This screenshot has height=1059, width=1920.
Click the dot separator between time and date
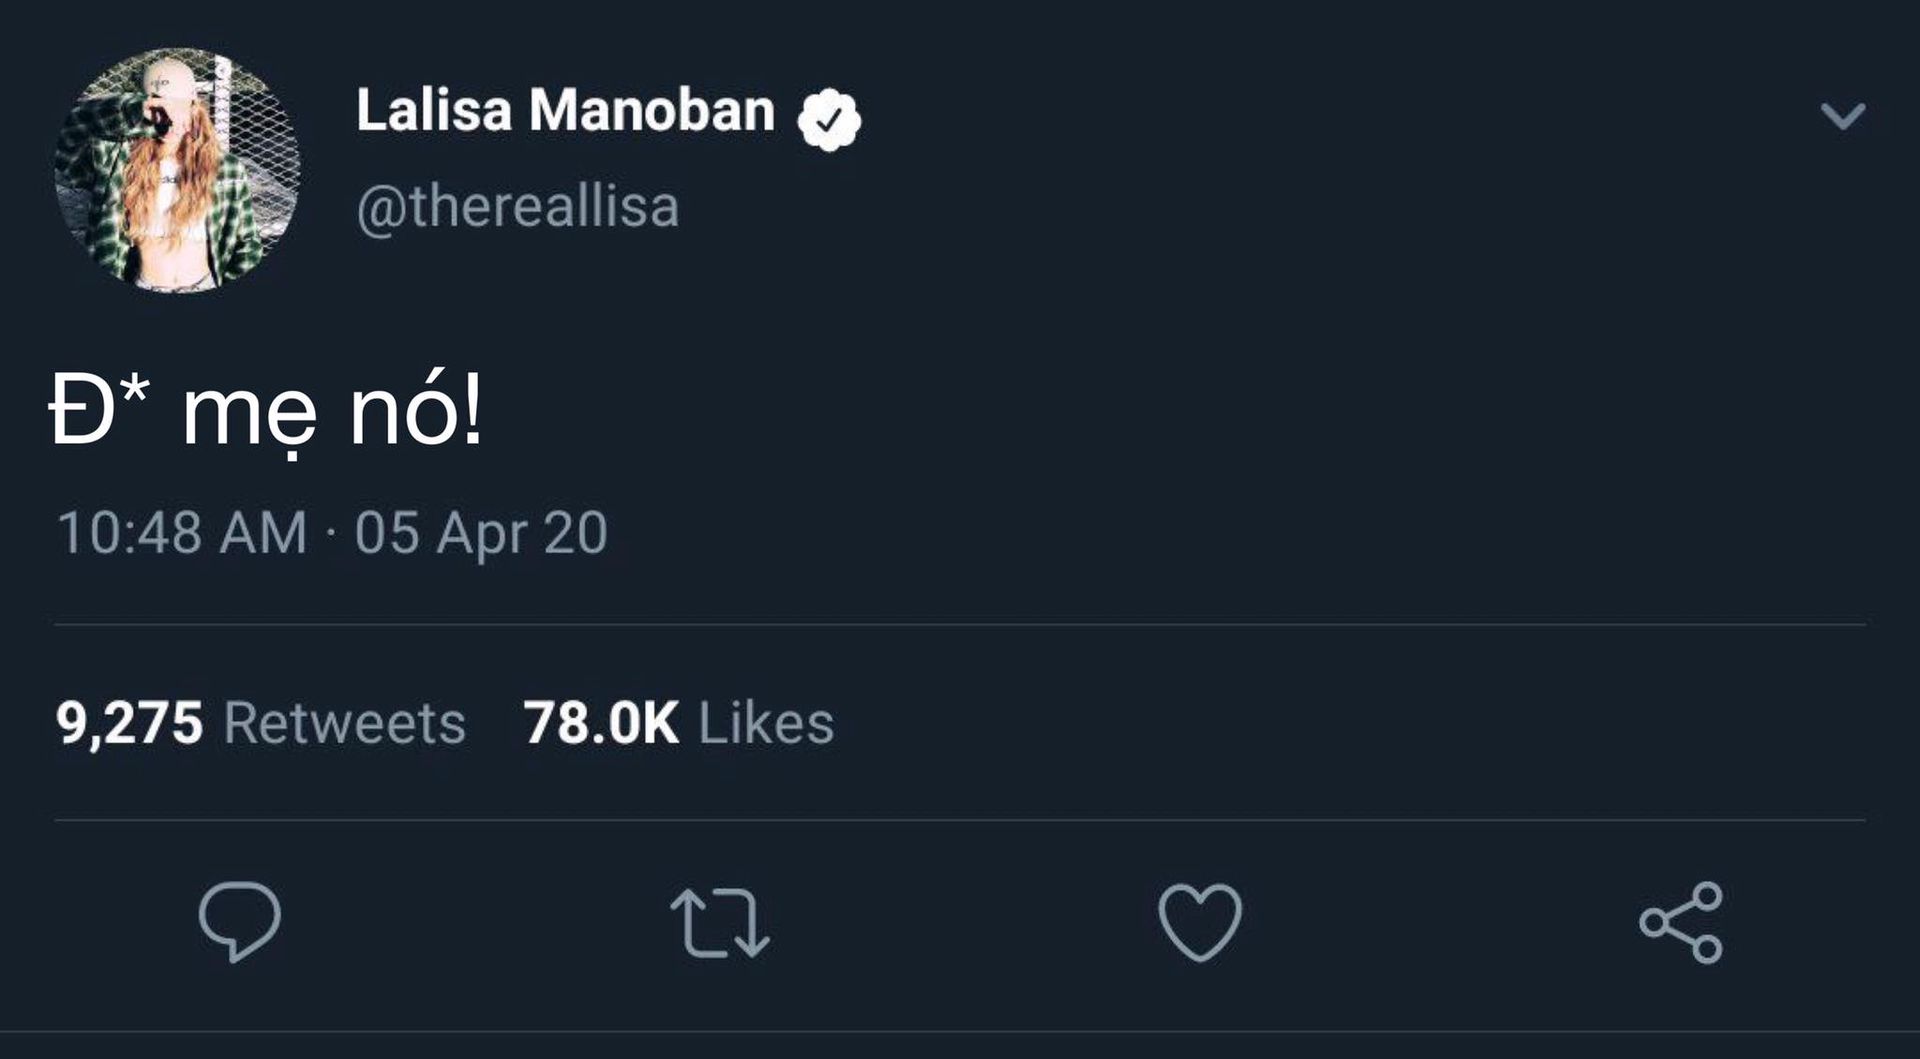pos(331,534)
